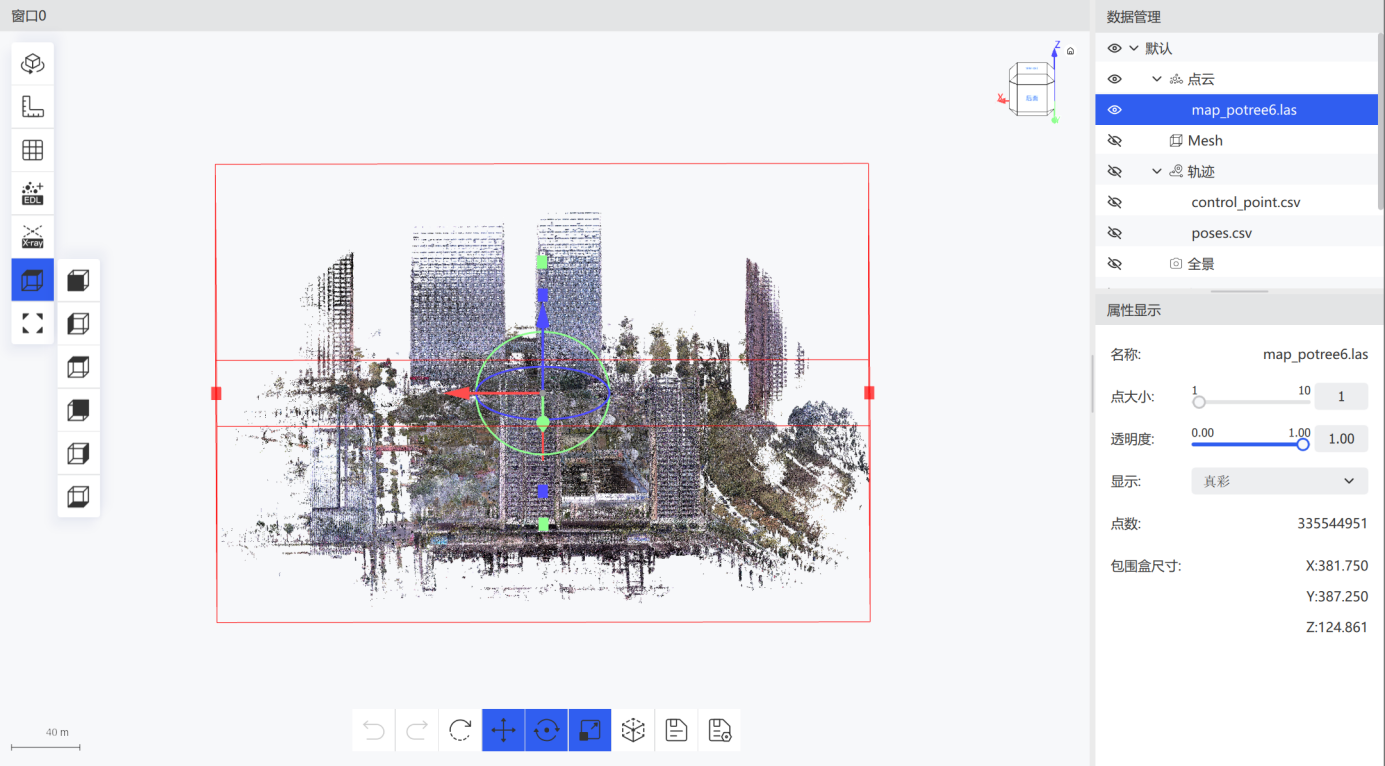Click the red left bounding box handle
Image resolution: width=1385 pixels, height=766 pixels.
[x=216, y=393]
